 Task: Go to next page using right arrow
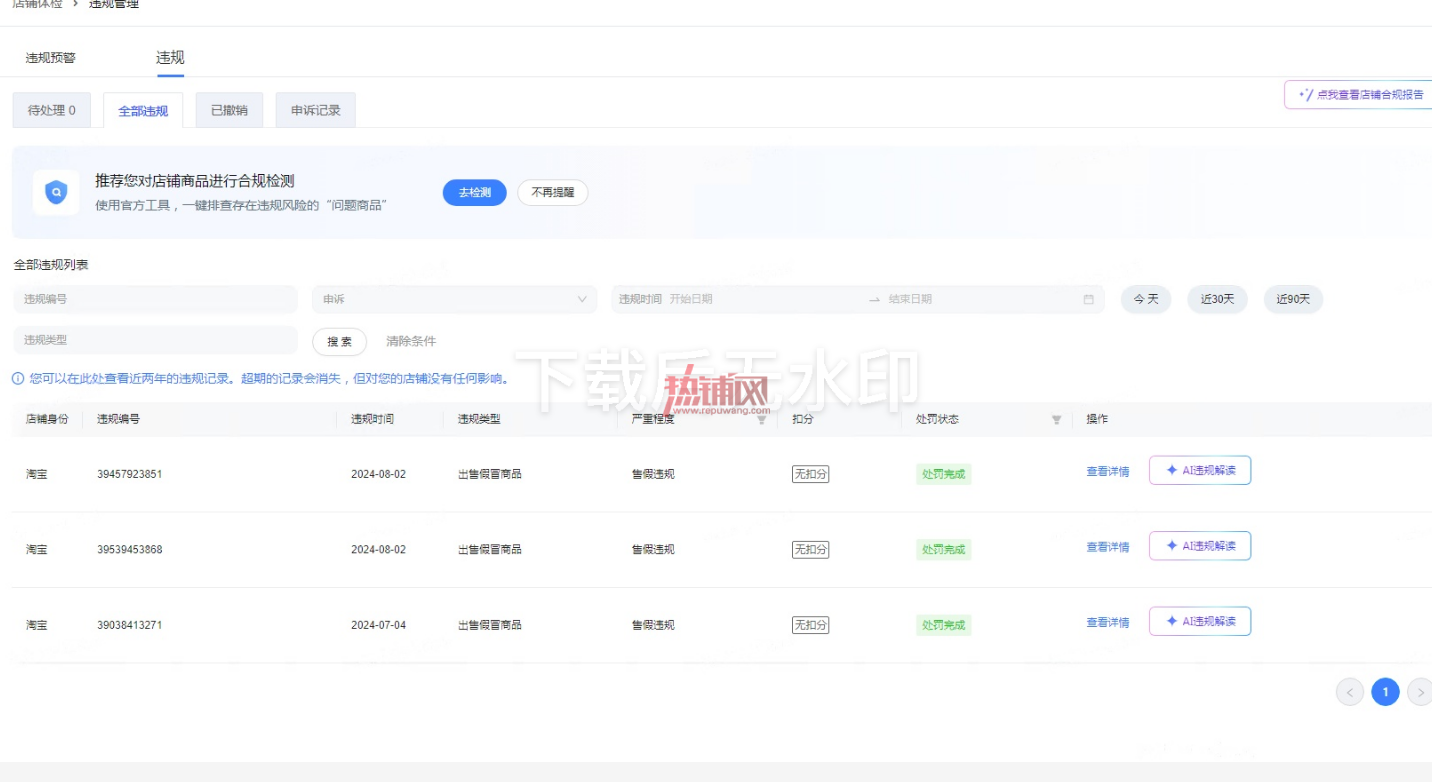[x=1420, y=692]
